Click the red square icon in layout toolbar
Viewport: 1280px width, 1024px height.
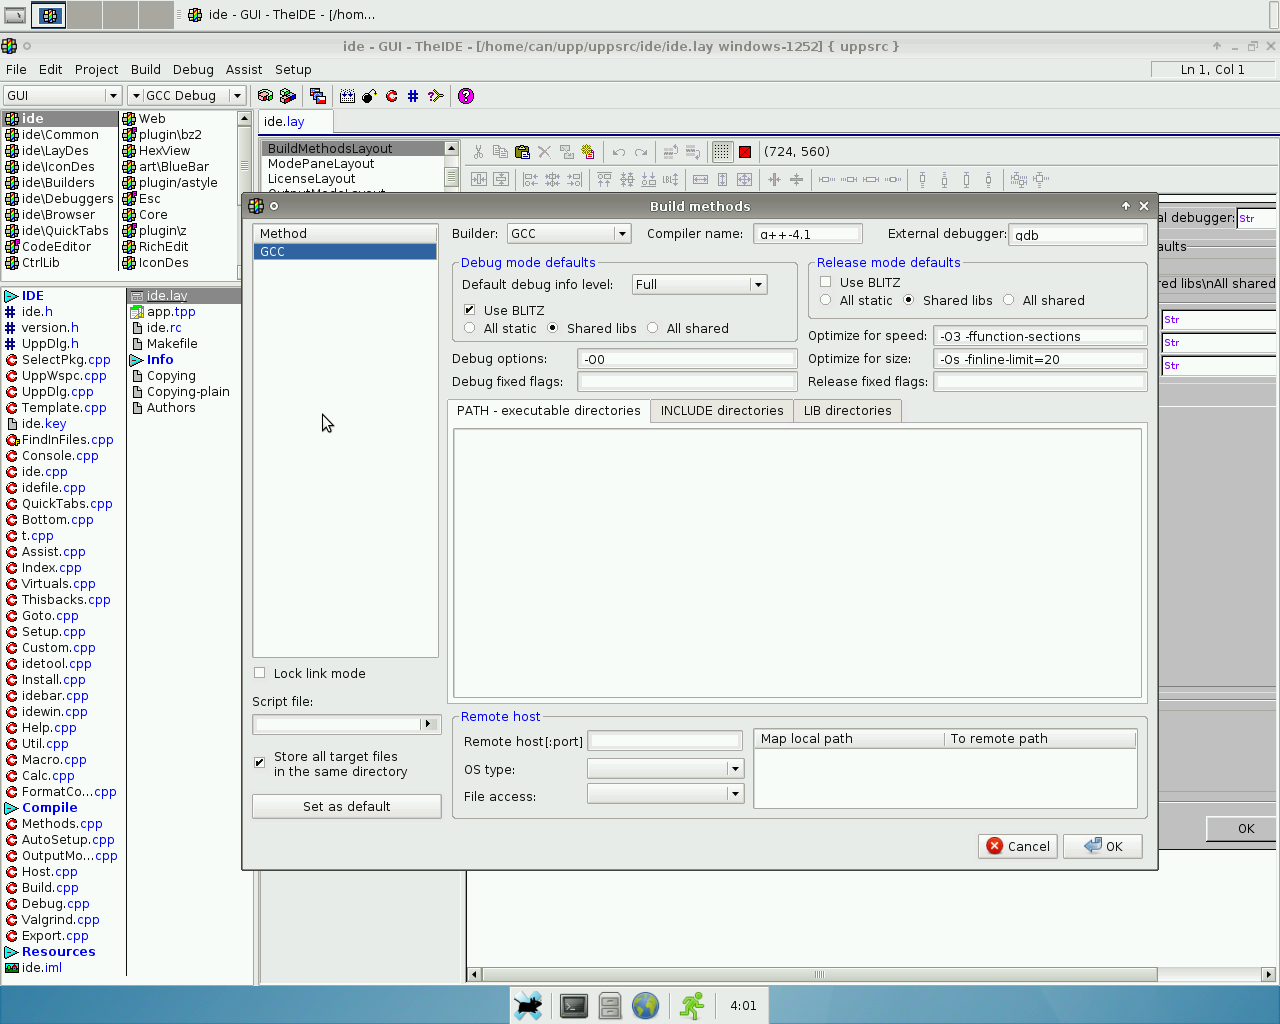click(745, 152)
